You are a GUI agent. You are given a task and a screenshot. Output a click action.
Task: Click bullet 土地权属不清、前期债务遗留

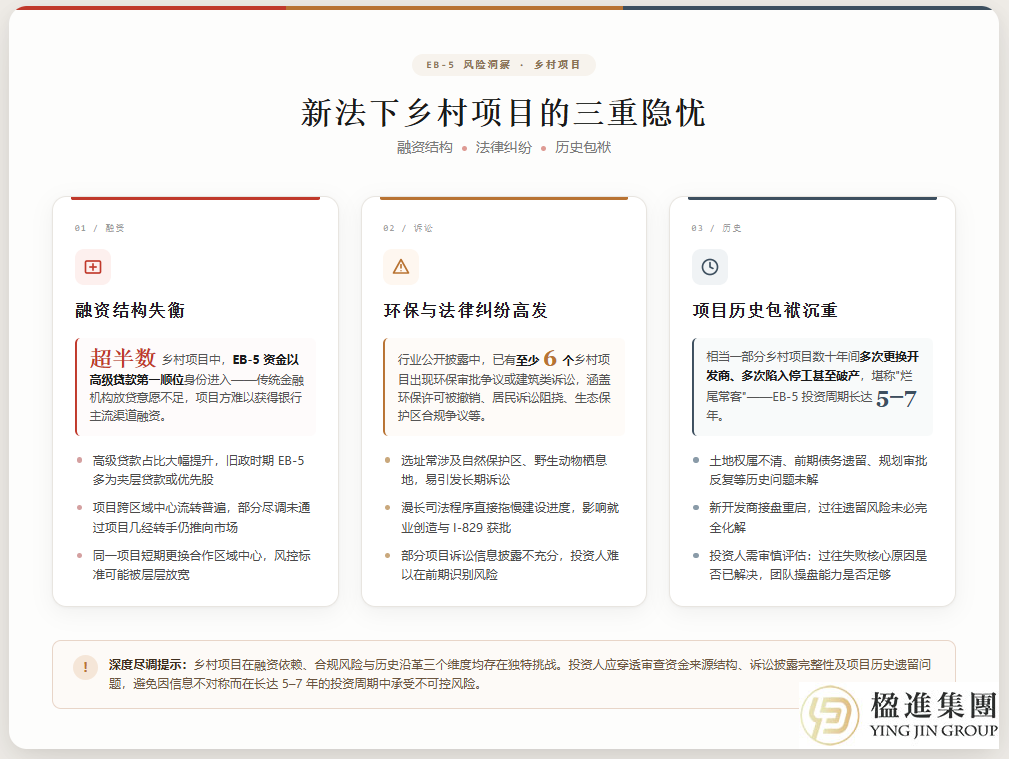pyautogui.click(x=818, y=470)
